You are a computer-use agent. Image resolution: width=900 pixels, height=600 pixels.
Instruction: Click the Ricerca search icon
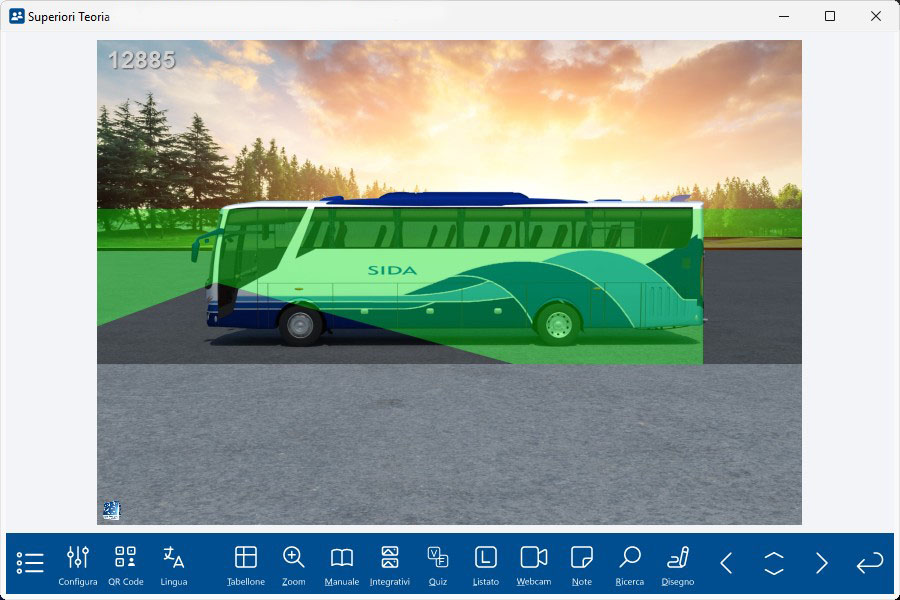click(x=630, y=565)
